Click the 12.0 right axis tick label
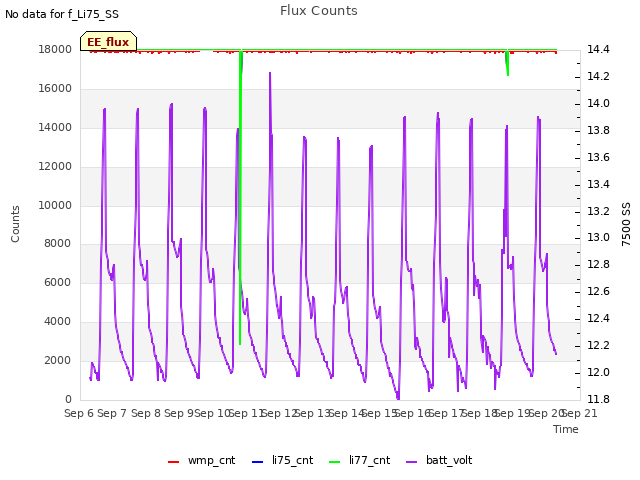The image size is (640, 480). pyautogui.click(x=598, y=372)
